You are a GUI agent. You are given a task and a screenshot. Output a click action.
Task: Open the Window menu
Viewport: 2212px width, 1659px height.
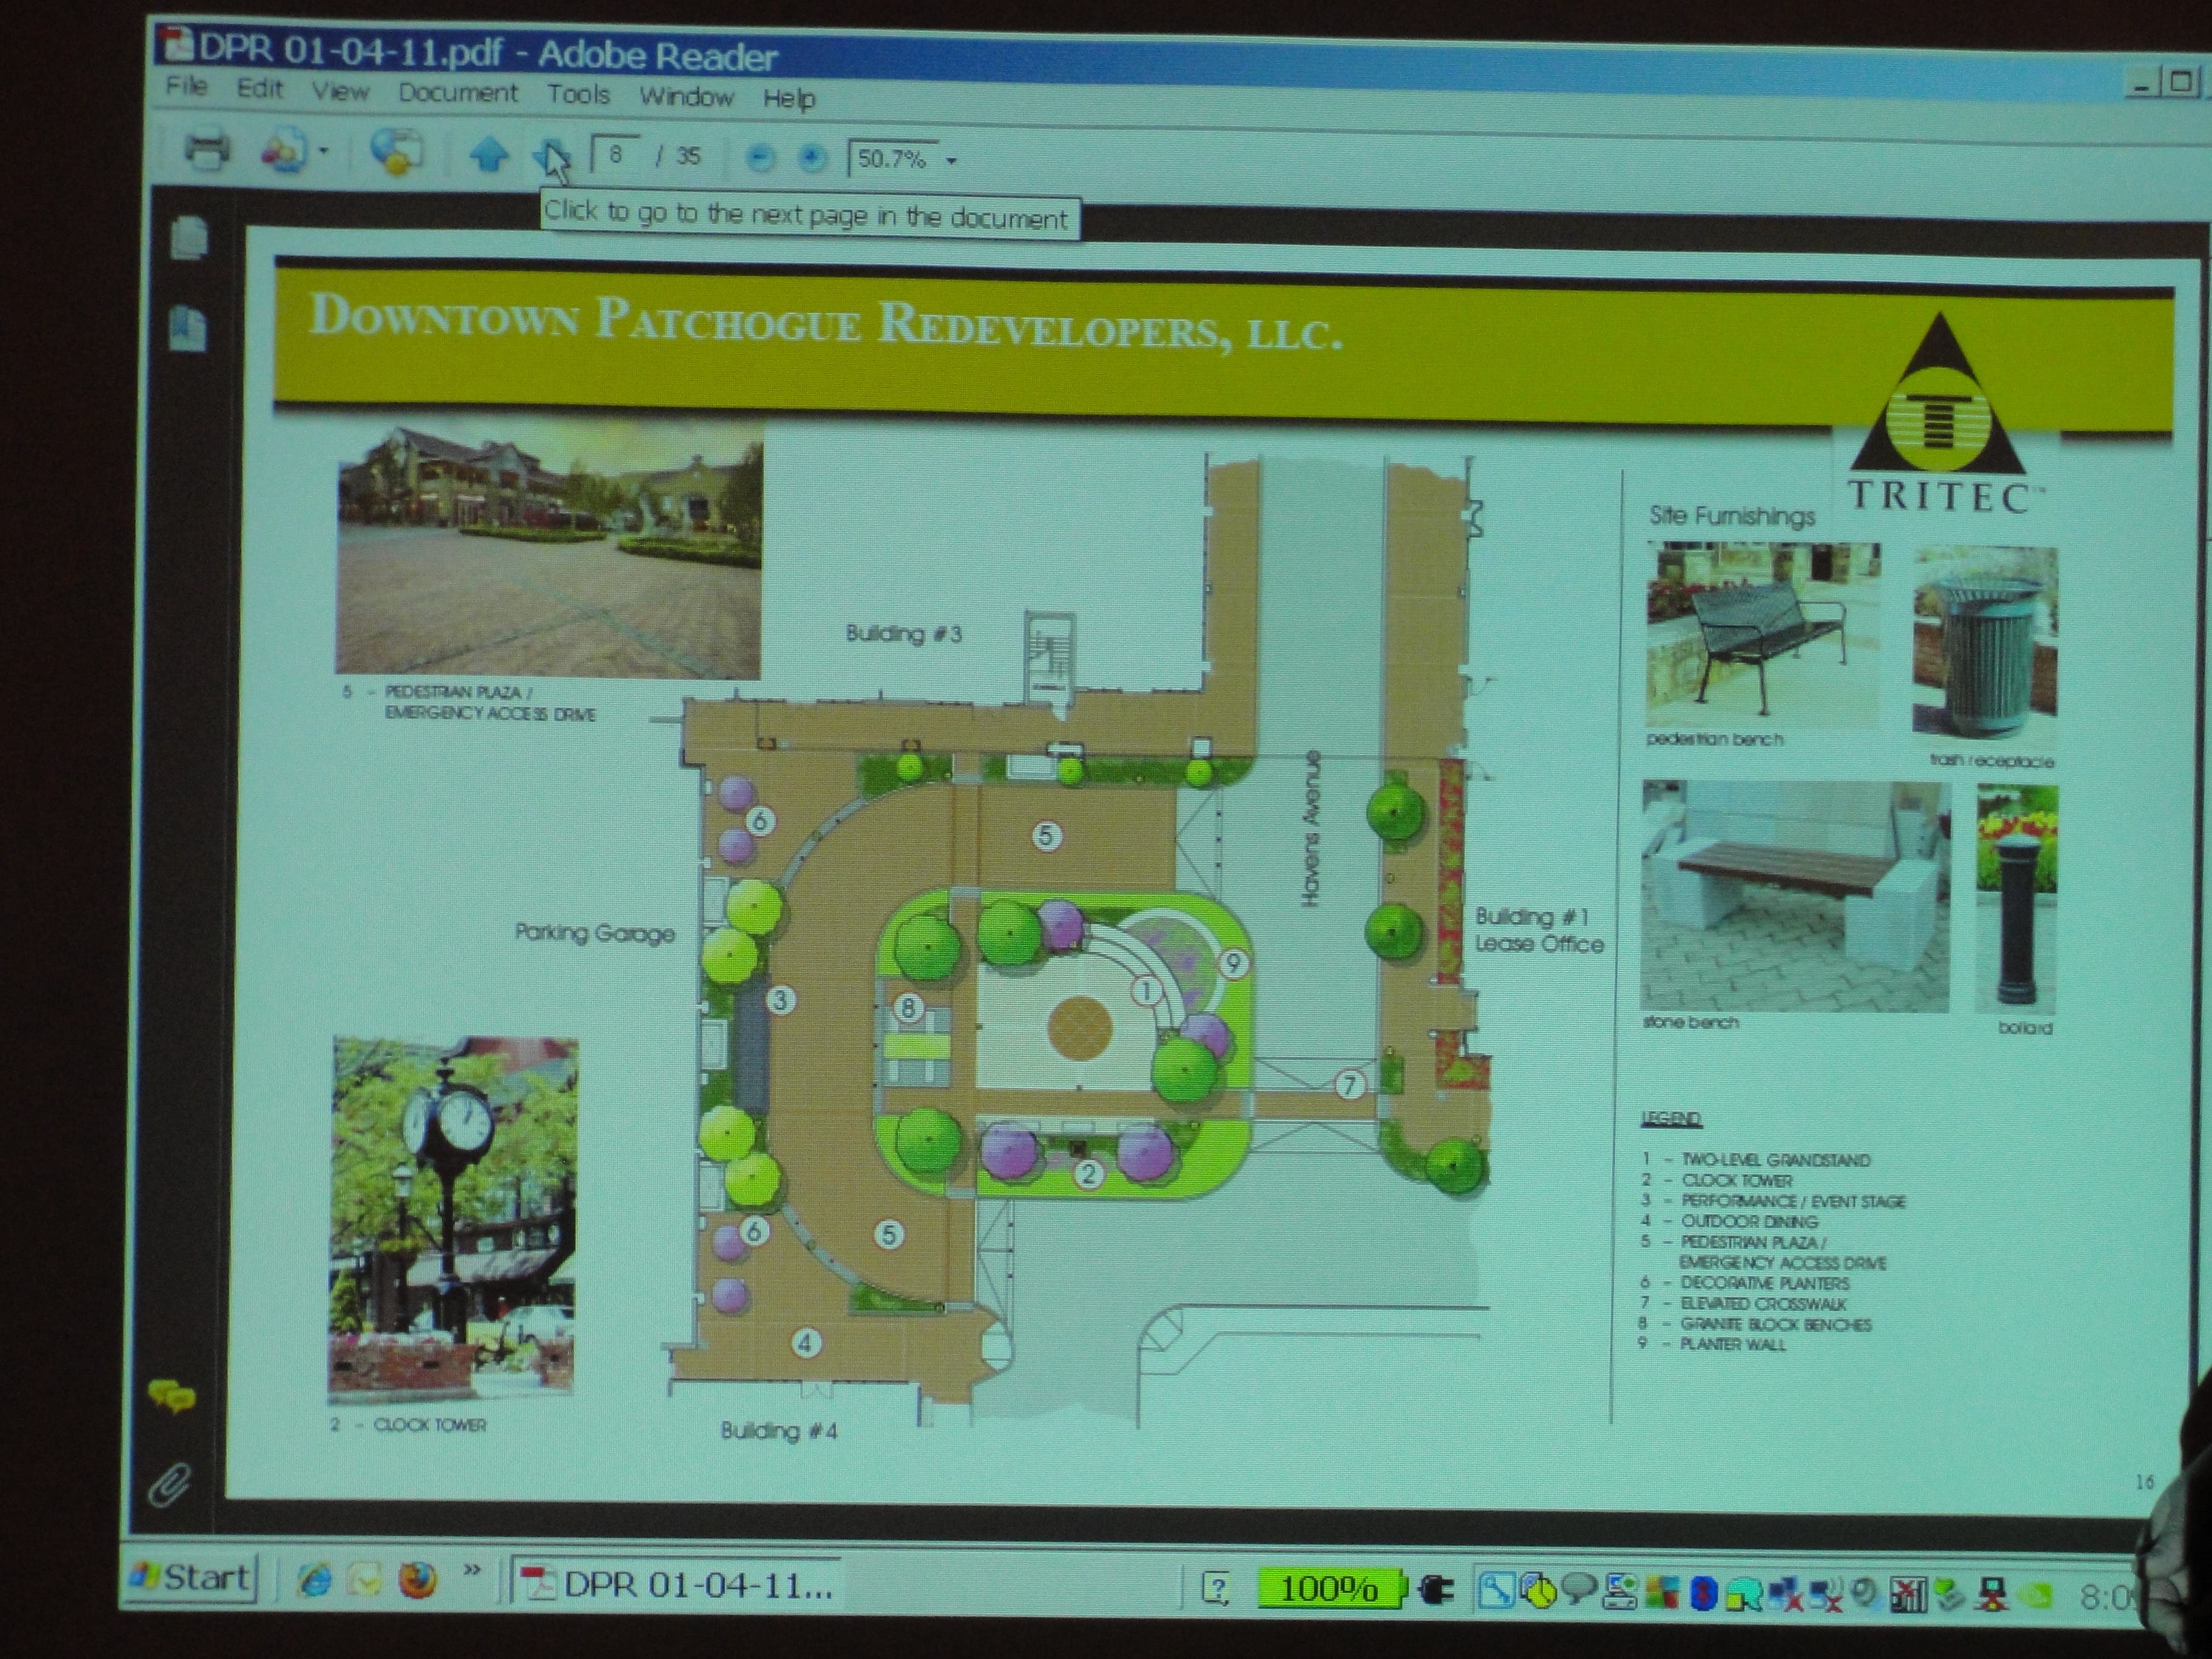click(x=686, y=96)
